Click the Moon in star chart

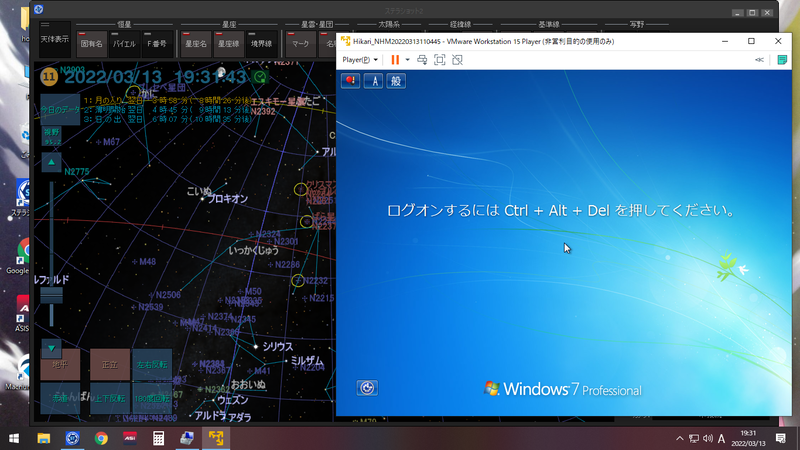(x=221, y=72)
